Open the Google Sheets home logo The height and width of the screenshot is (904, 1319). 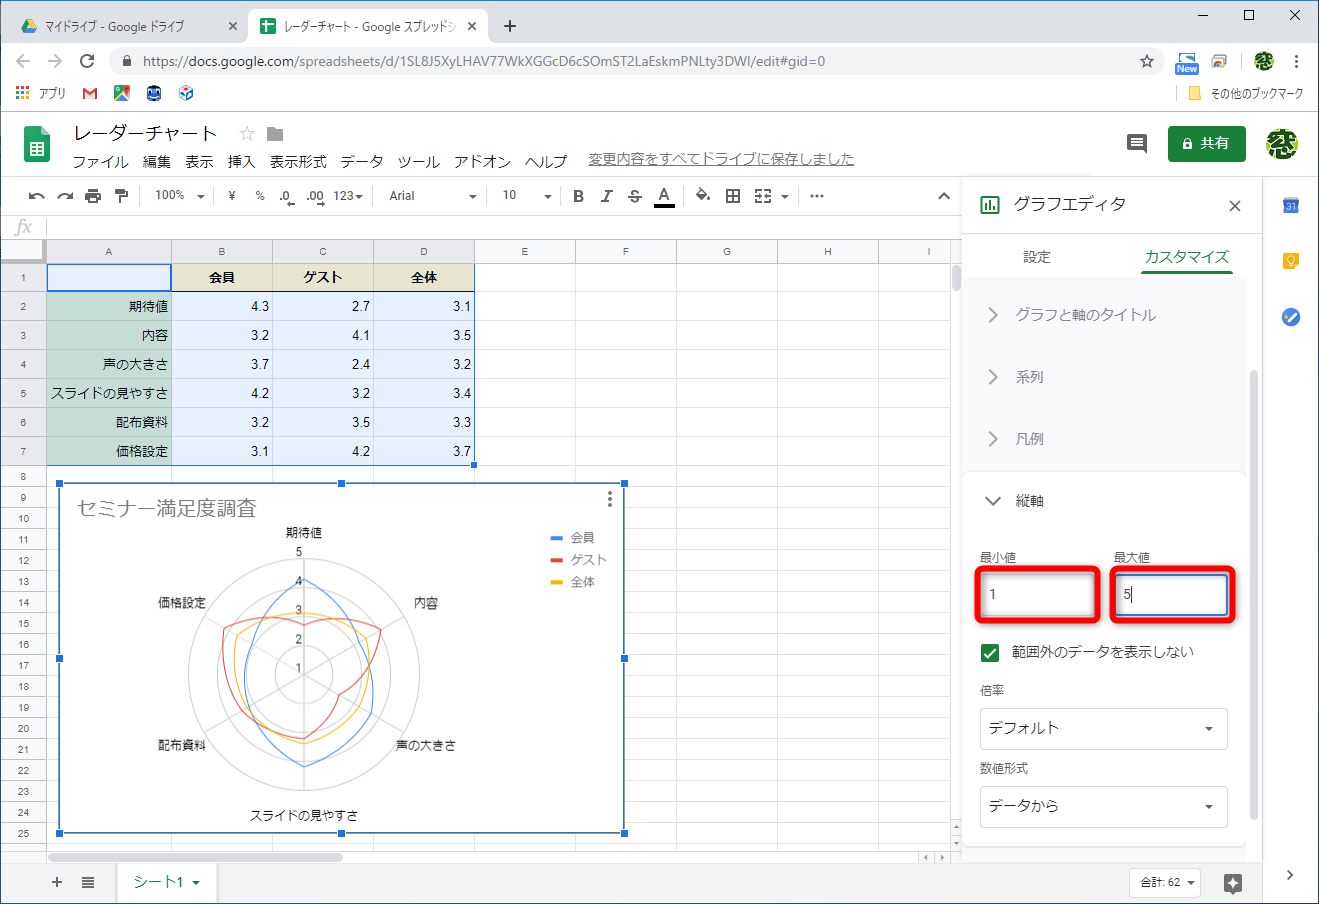37,144
